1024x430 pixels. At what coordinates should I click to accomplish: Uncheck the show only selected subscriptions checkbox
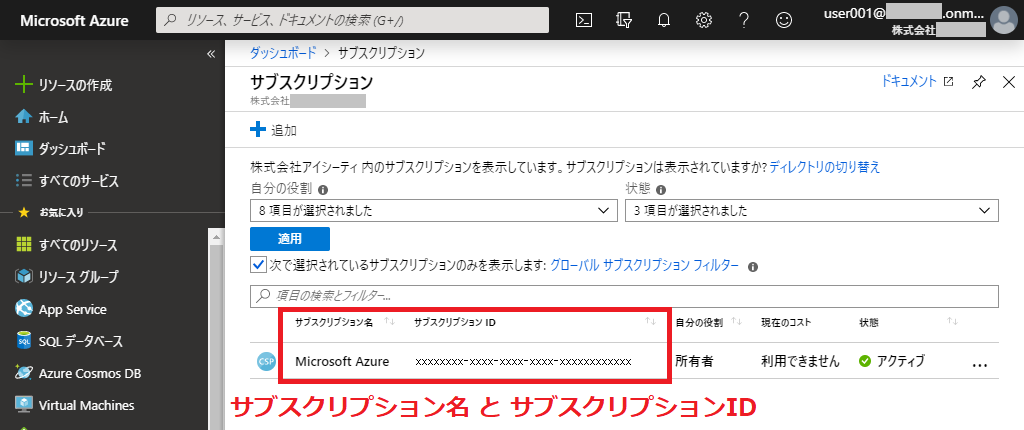[257, 265]
